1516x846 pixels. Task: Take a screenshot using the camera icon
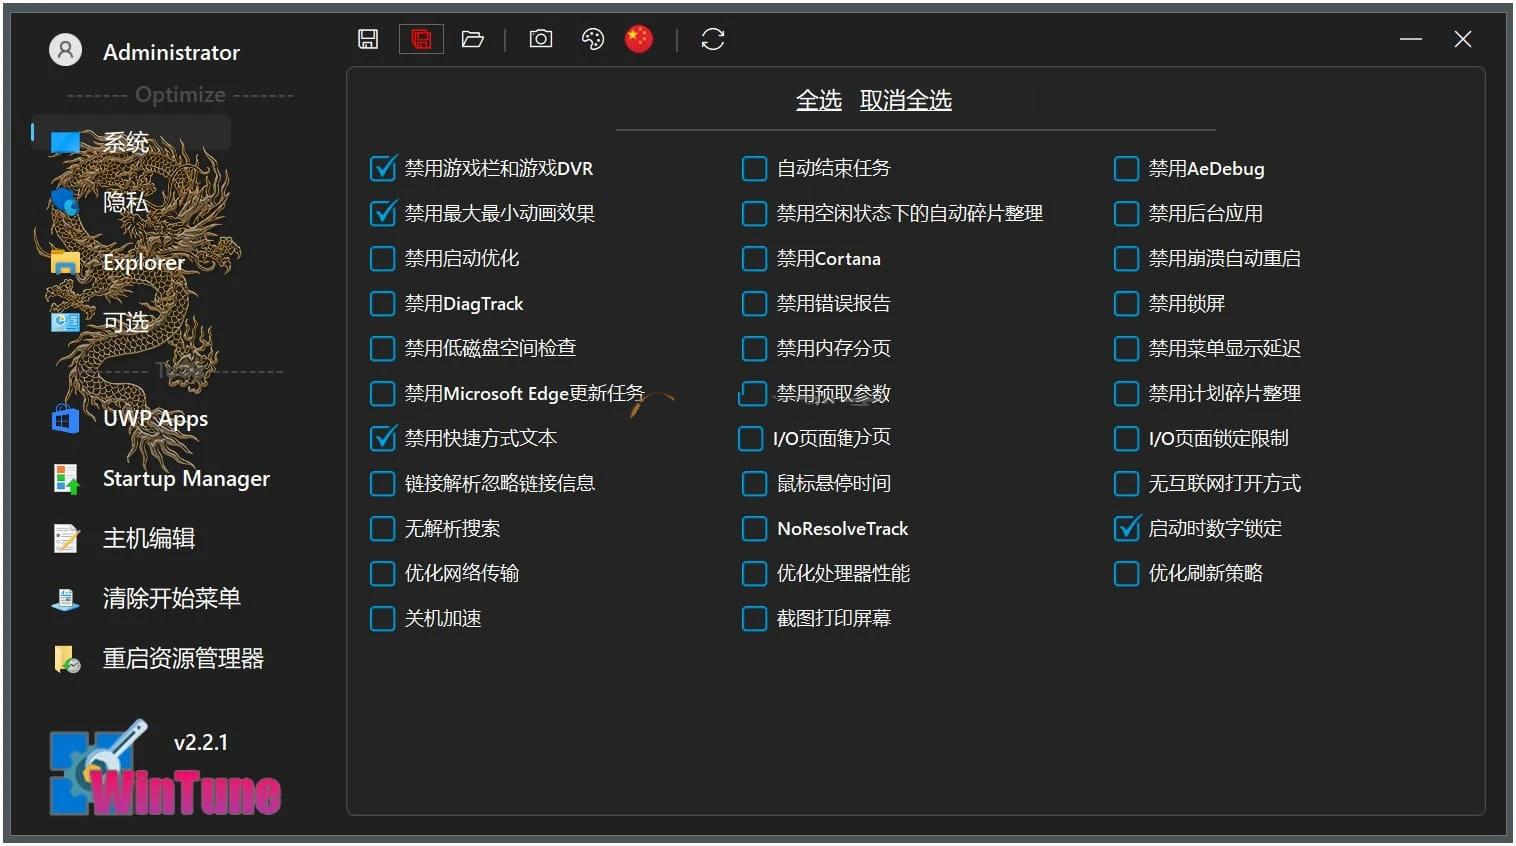(540, 39)
